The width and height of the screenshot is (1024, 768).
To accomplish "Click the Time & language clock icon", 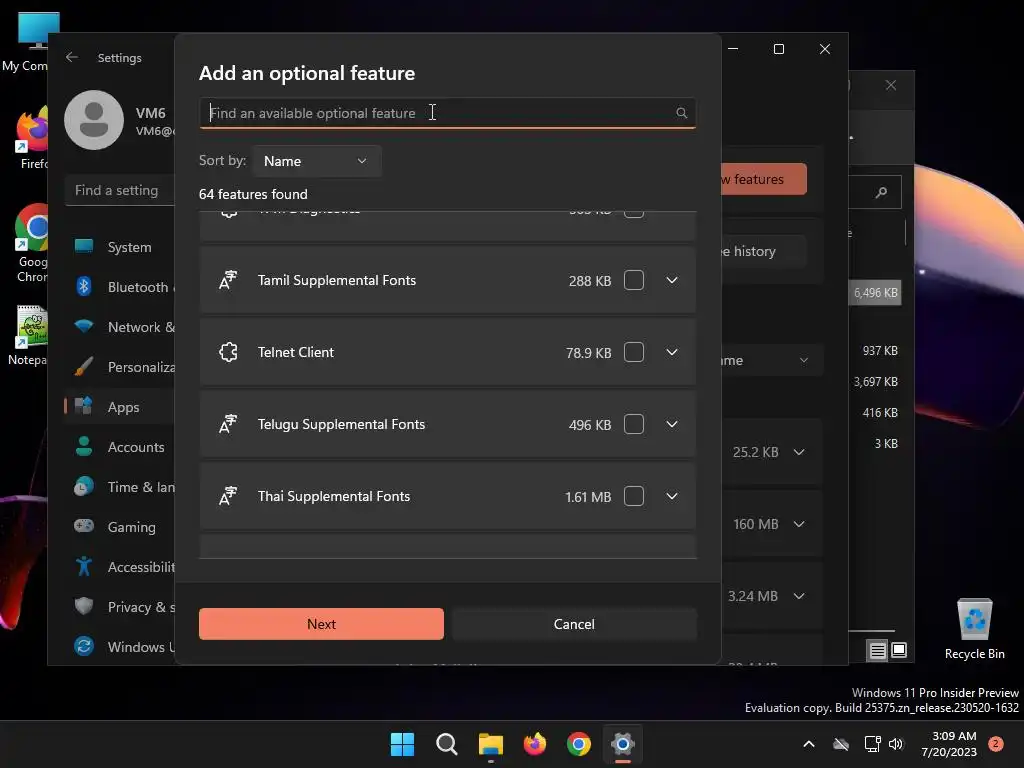I will click(84, 487).
